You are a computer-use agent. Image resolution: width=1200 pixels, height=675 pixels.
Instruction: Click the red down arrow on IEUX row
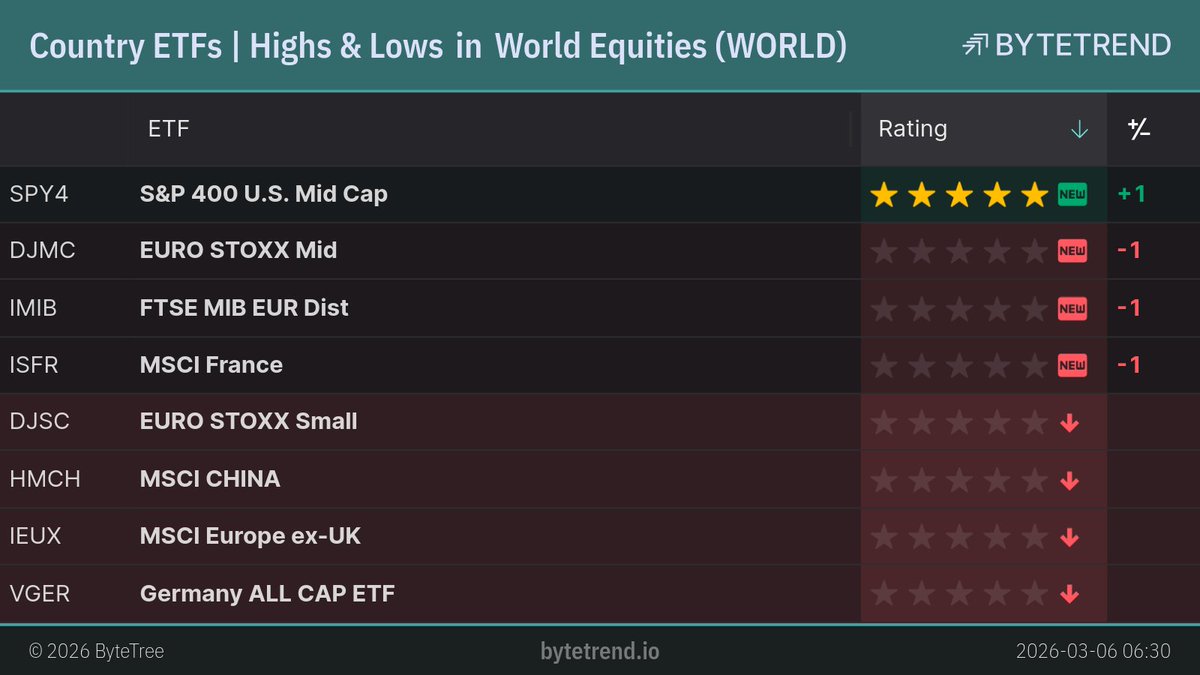tap(1070, 536)
